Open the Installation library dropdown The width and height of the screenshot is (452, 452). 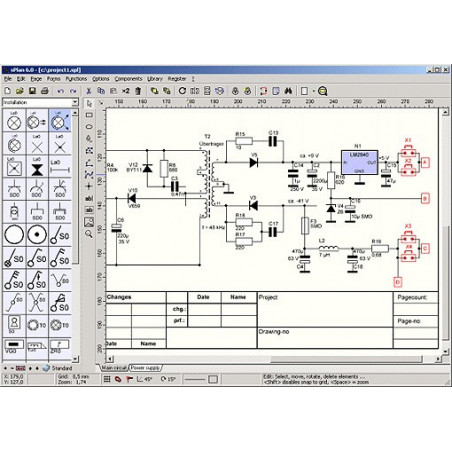click(x=75, y=102)
